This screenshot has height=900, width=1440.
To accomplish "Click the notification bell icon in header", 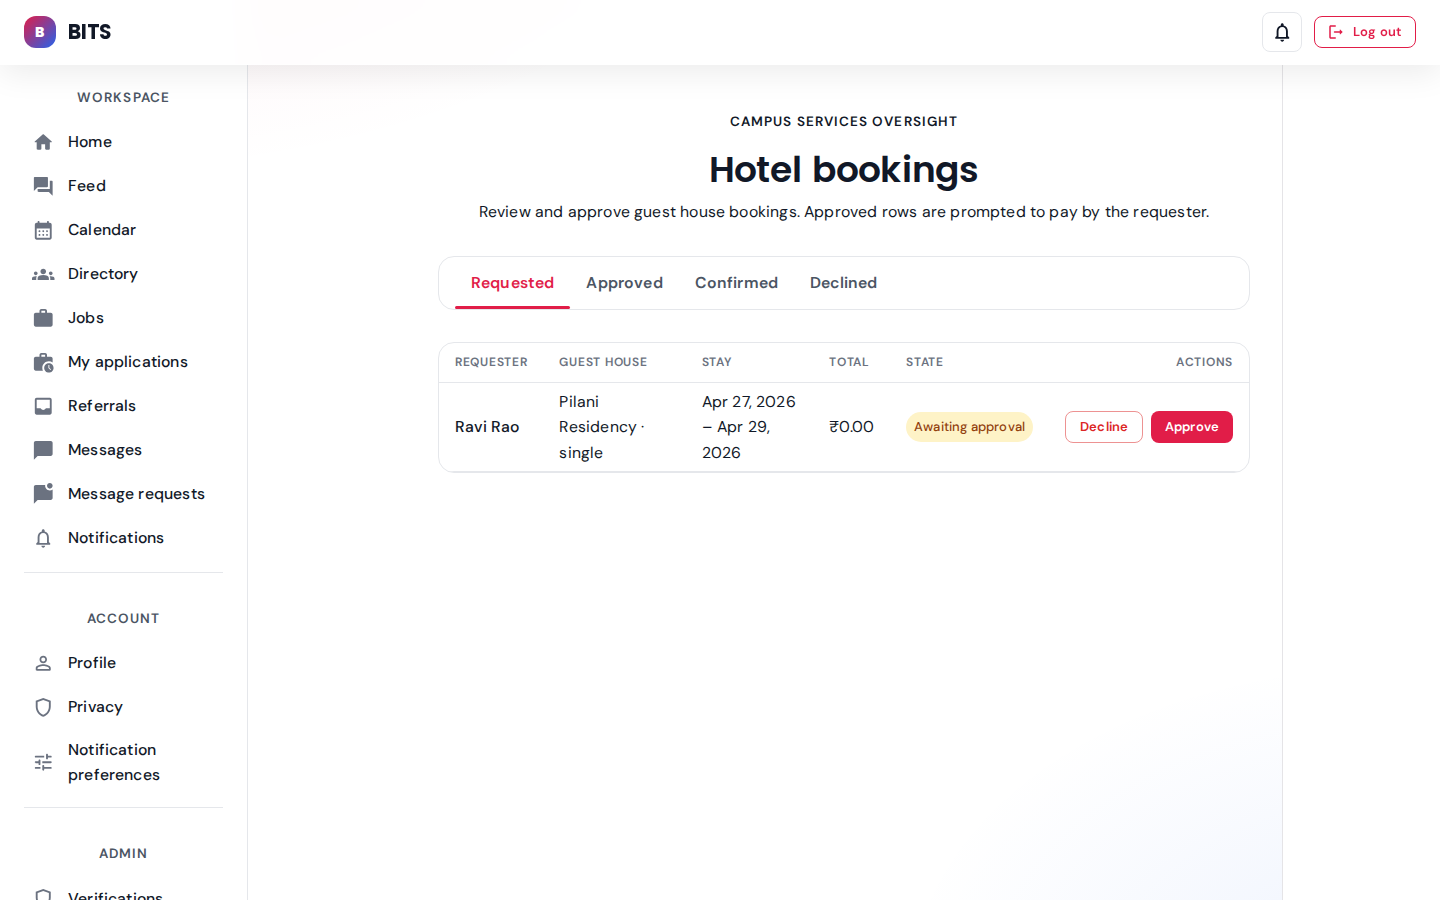I will [1282, 32].
